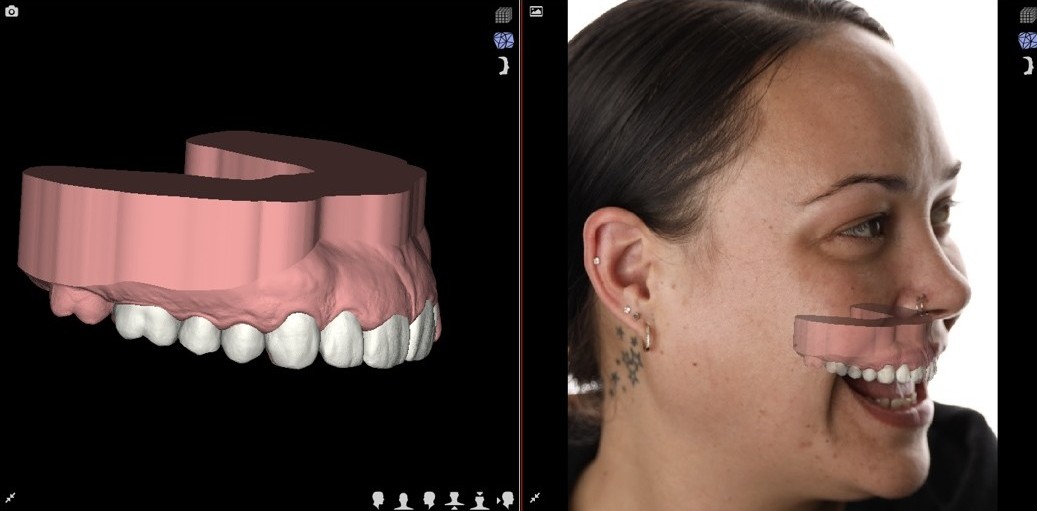Switch to view from below the head

pos(454,500)
